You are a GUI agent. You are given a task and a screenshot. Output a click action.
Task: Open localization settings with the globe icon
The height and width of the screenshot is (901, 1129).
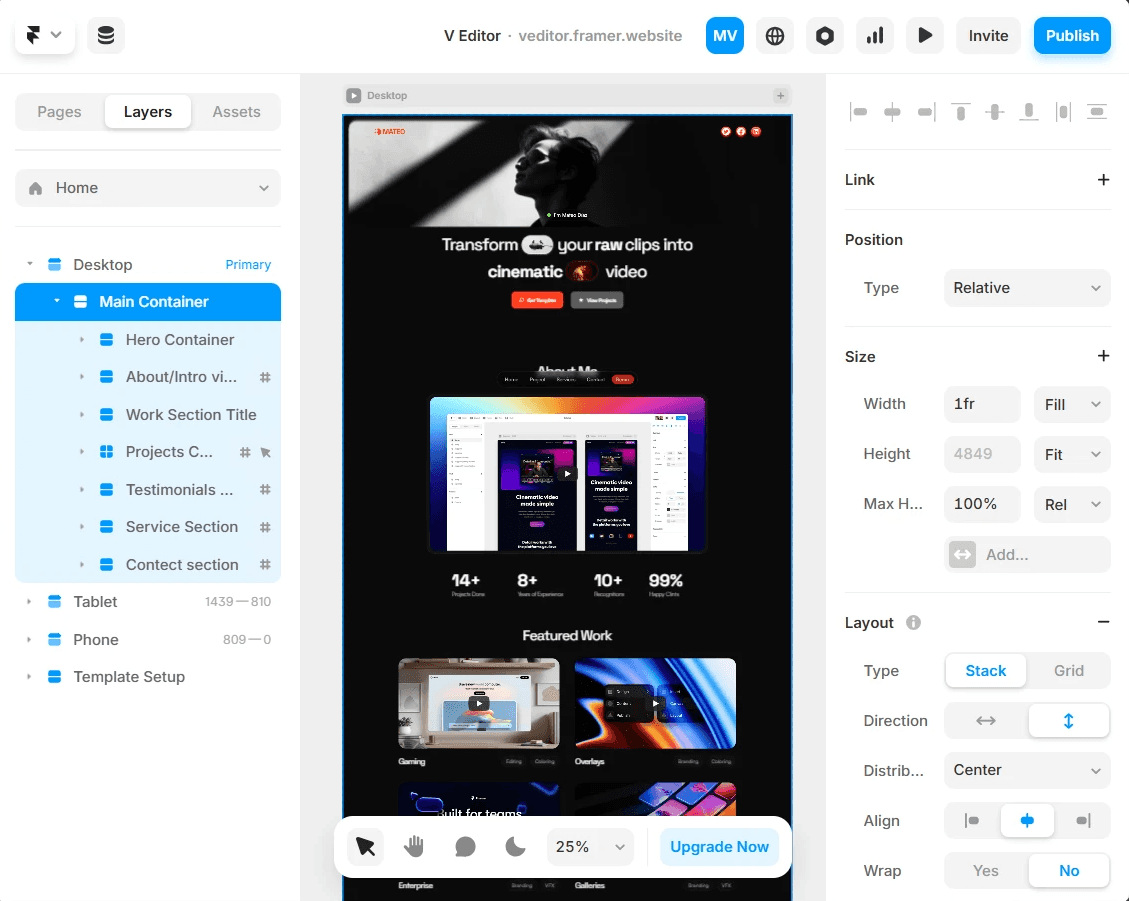(774, 35)
